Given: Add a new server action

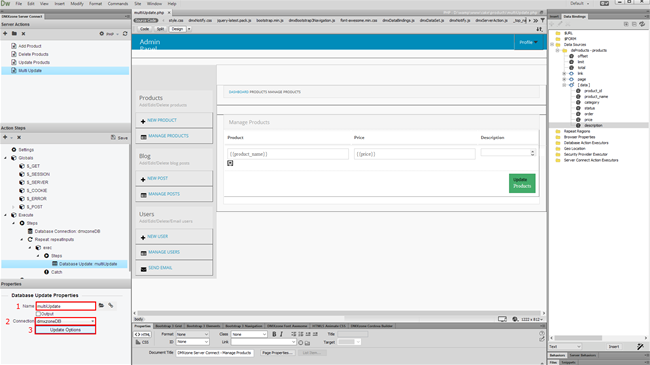Looking at the screenshot, I should tap(5, 34).
